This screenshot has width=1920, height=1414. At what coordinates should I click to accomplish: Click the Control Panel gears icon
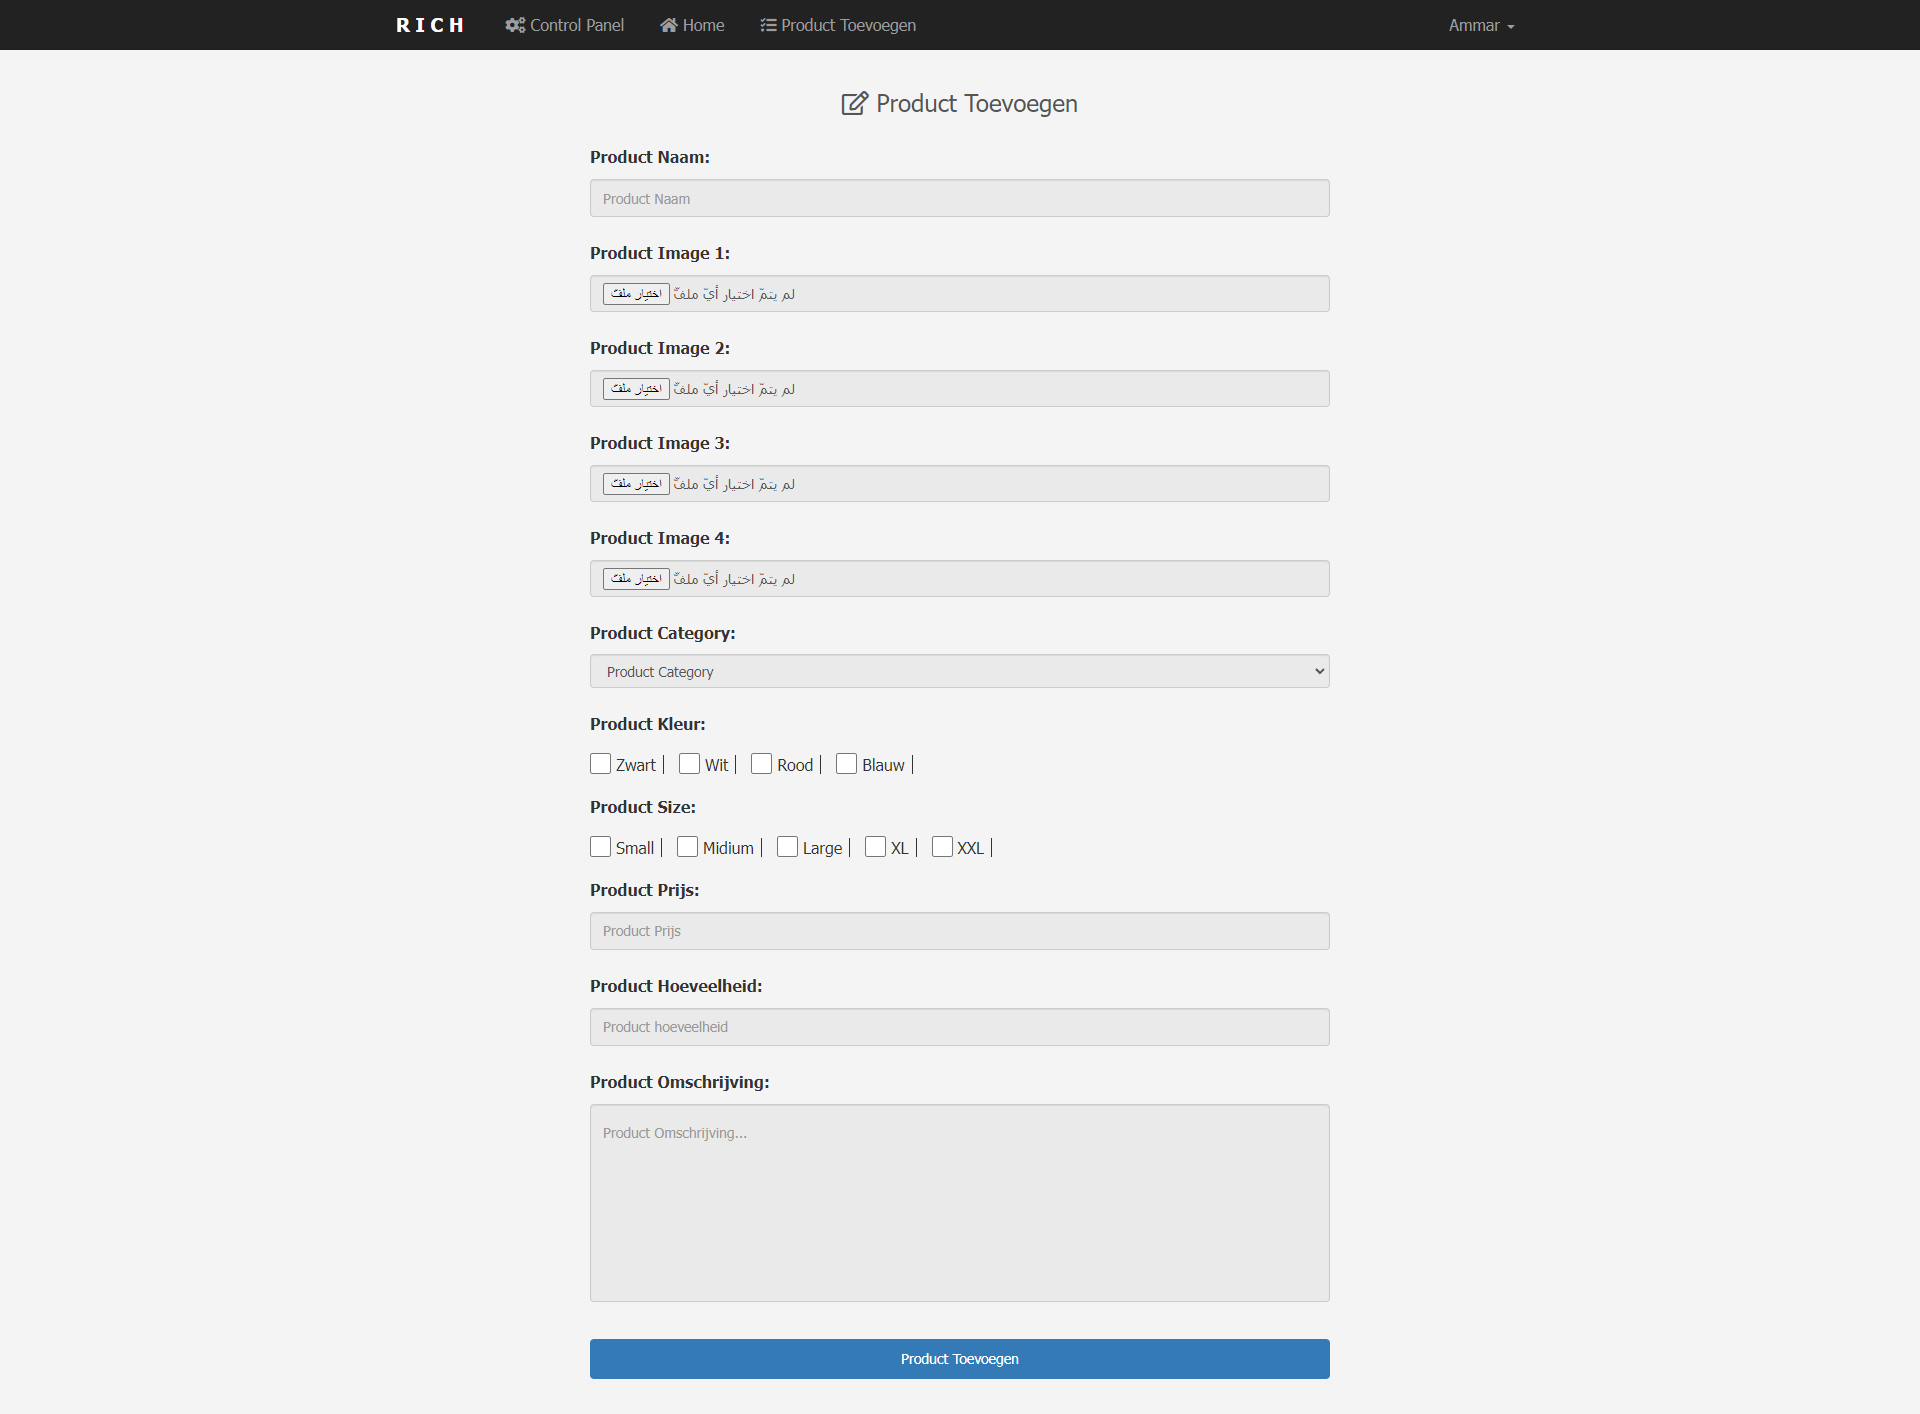point(515,25)
